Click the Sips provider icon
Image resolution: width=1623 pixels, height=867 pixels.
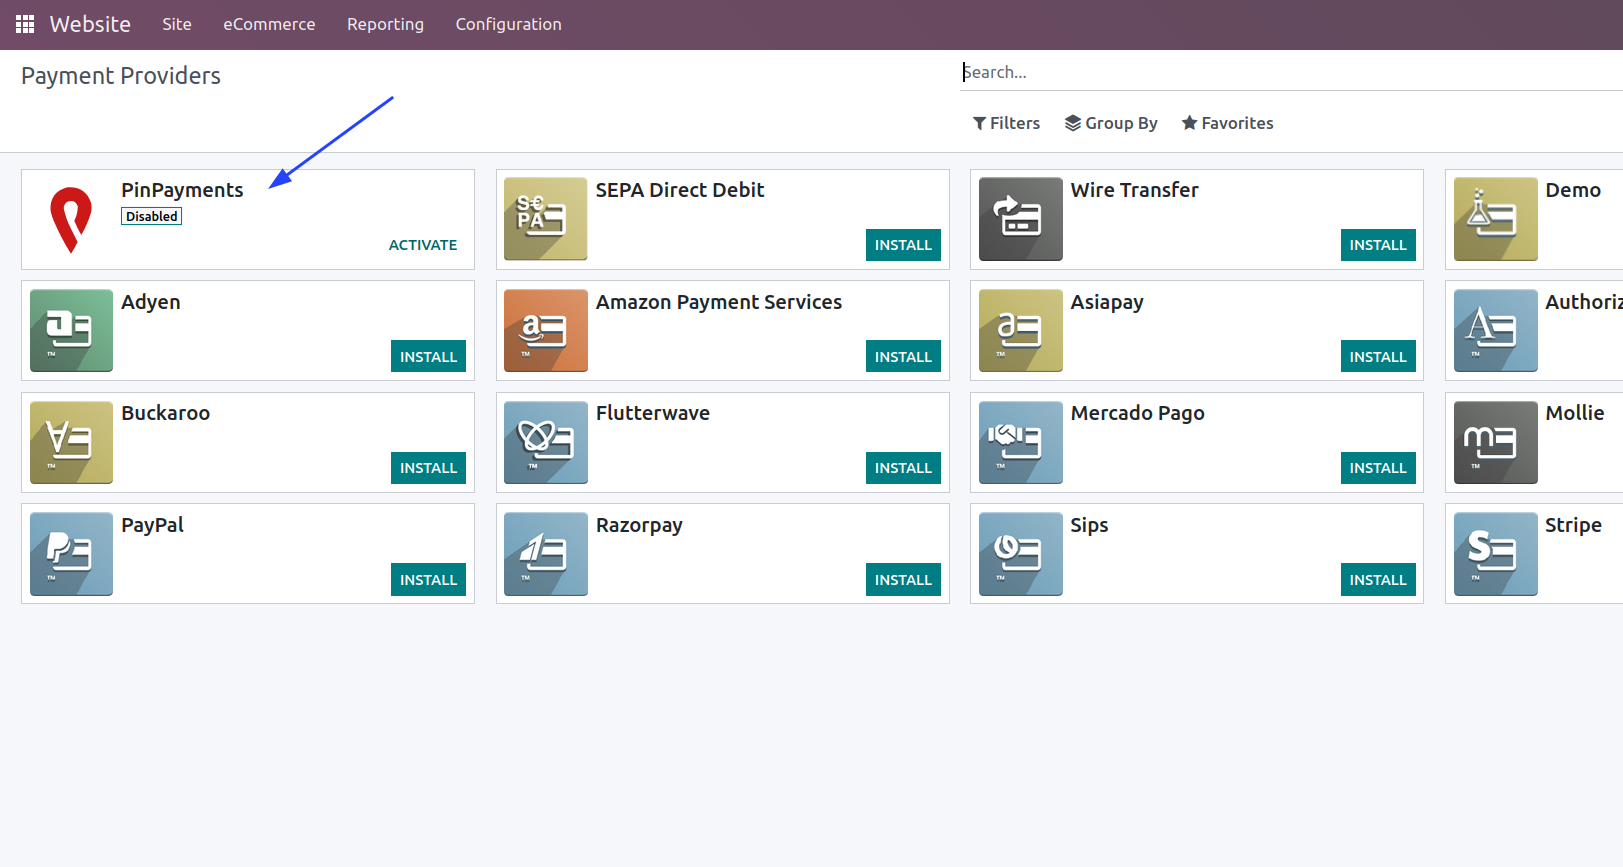[1020, 554]
